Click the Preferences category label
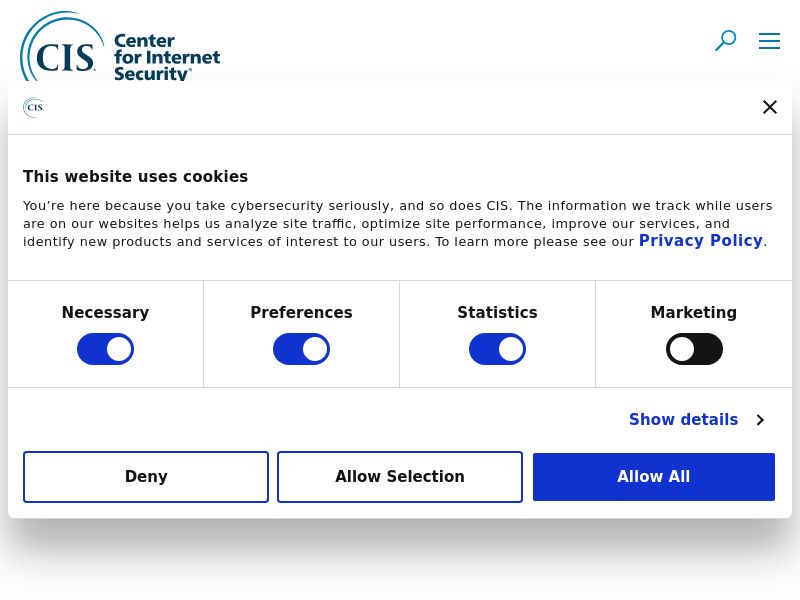The image size is (800, 600). (301, 313)
